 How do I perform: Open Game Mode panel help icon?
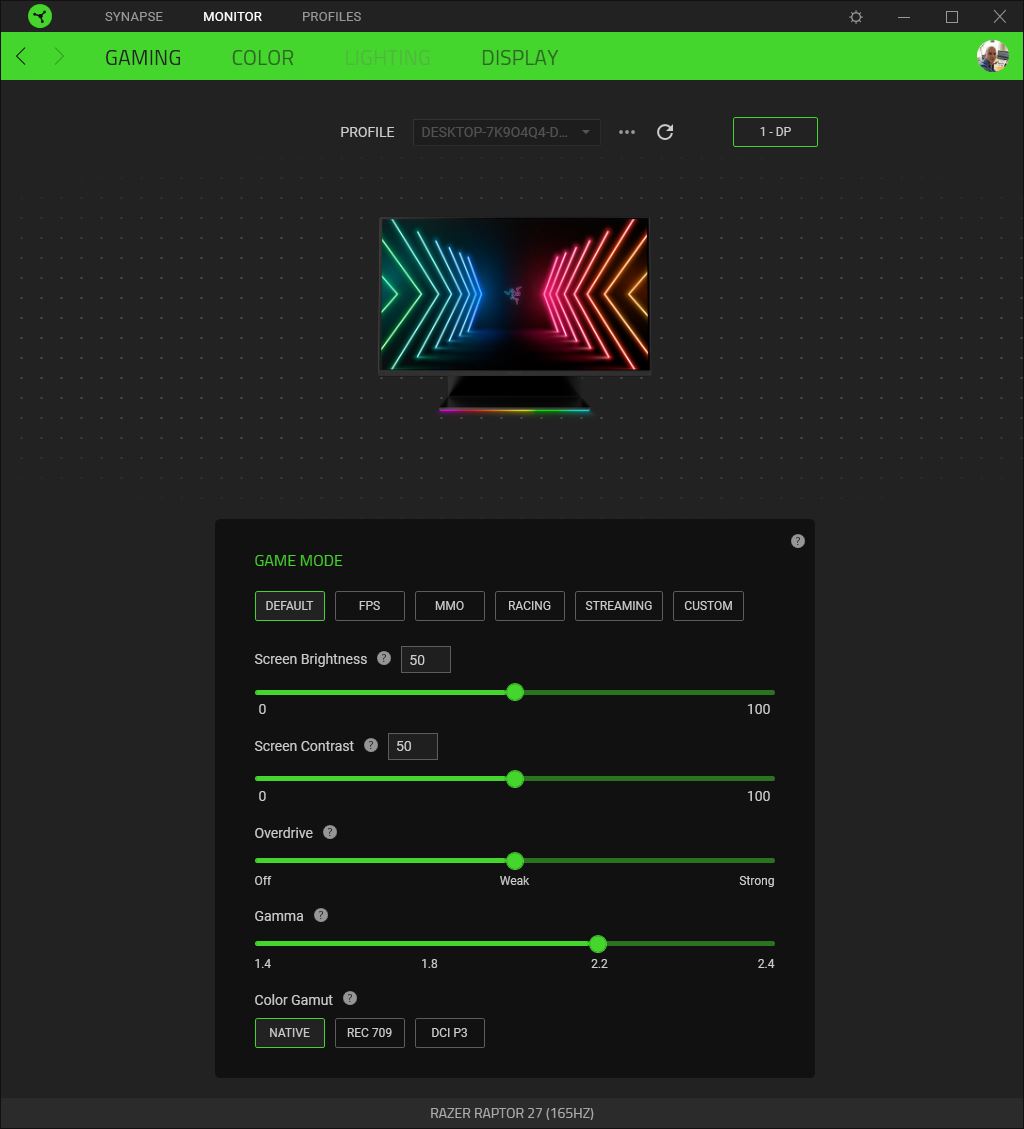click(797, 541)
